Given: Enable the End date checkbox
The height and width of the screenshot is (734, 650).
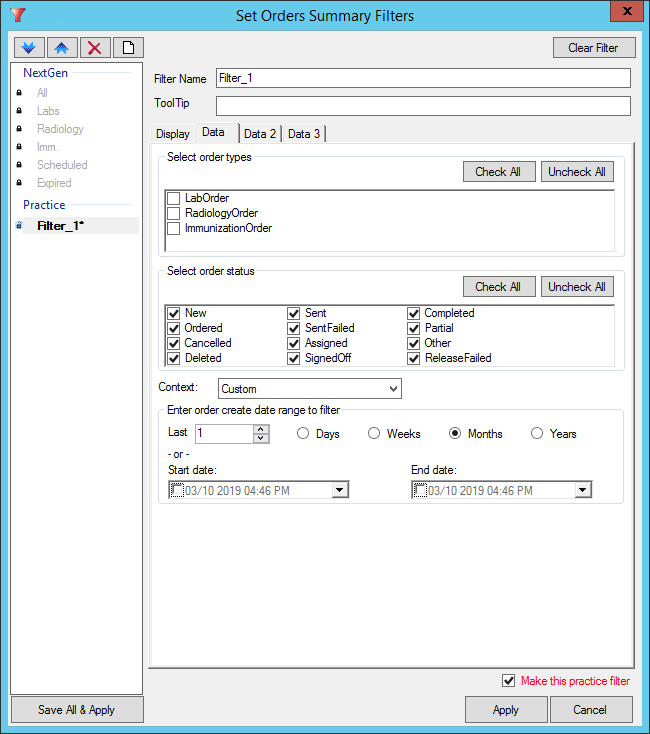Looking at the screenshot, I should point(420,490).
